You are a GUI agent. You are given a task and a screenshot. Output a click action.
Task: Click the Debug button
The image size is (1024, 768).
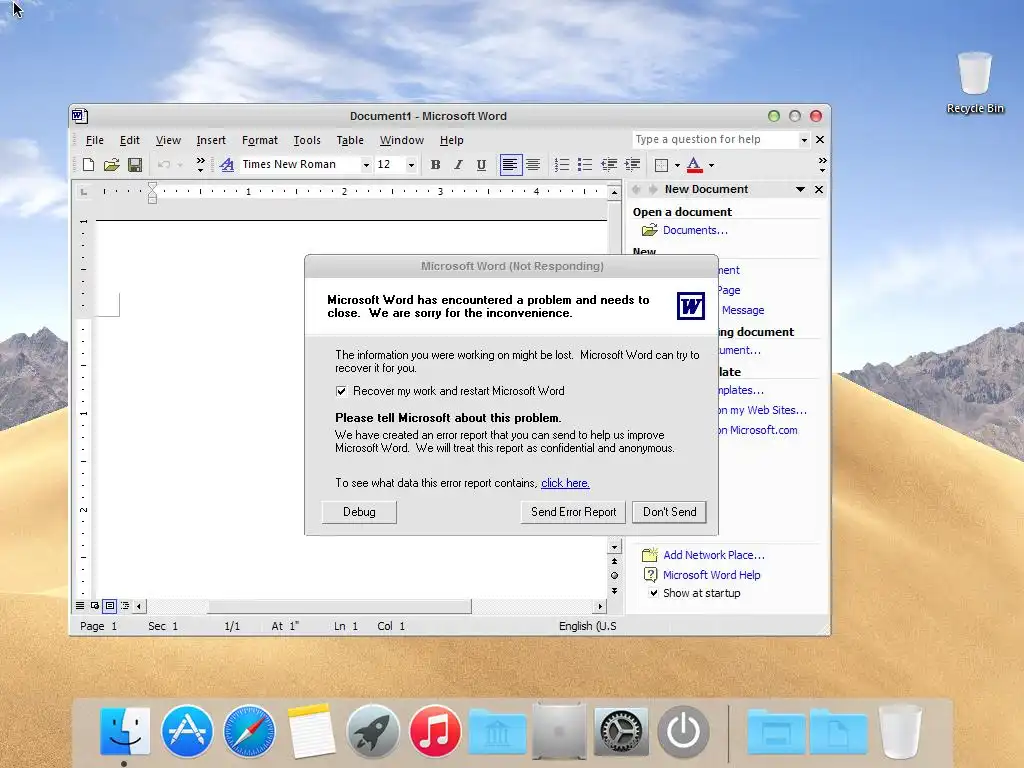(359, 512)
